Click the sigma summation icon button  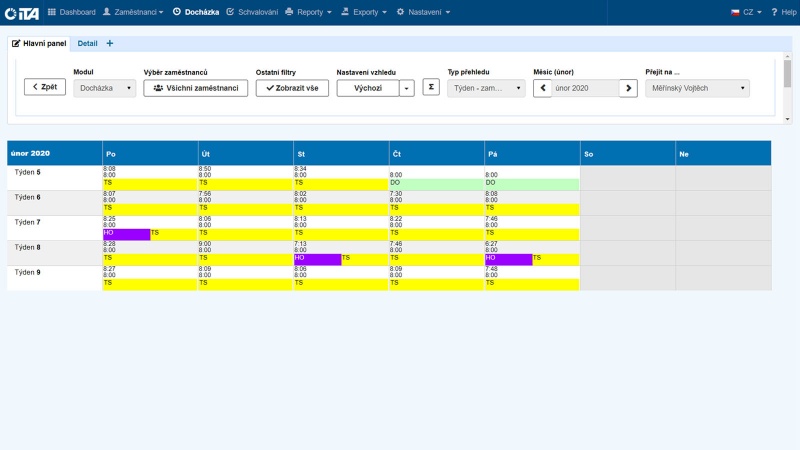431,87
